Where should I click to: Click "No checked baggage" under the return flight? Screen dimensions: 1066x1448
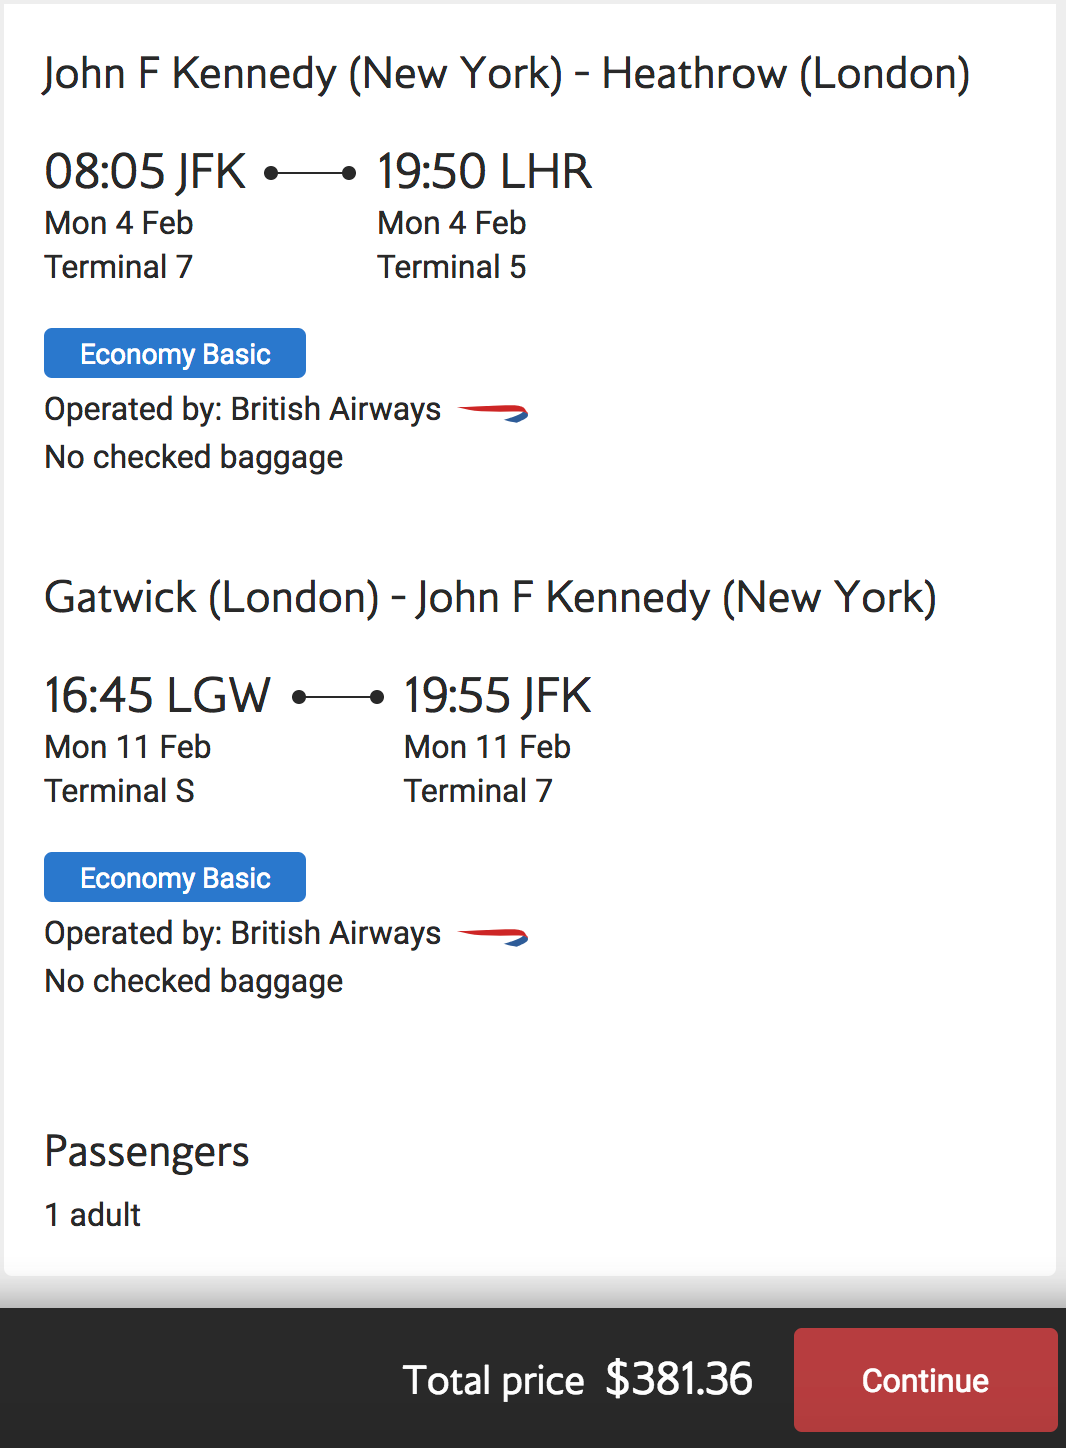coord(194,981)
